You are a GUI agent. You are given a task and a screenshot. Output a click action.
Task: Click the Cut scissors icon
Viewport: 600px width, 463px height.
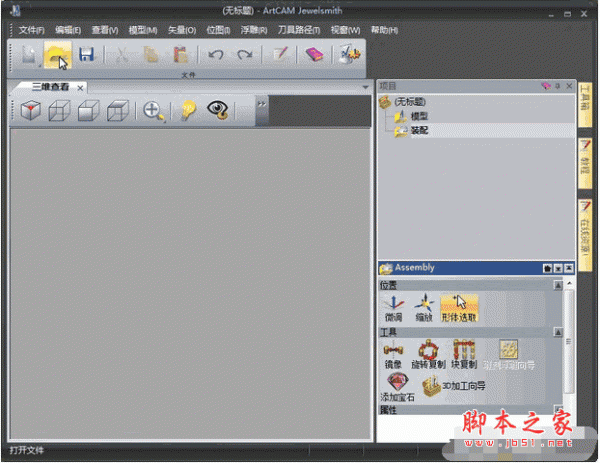[121, 55]
